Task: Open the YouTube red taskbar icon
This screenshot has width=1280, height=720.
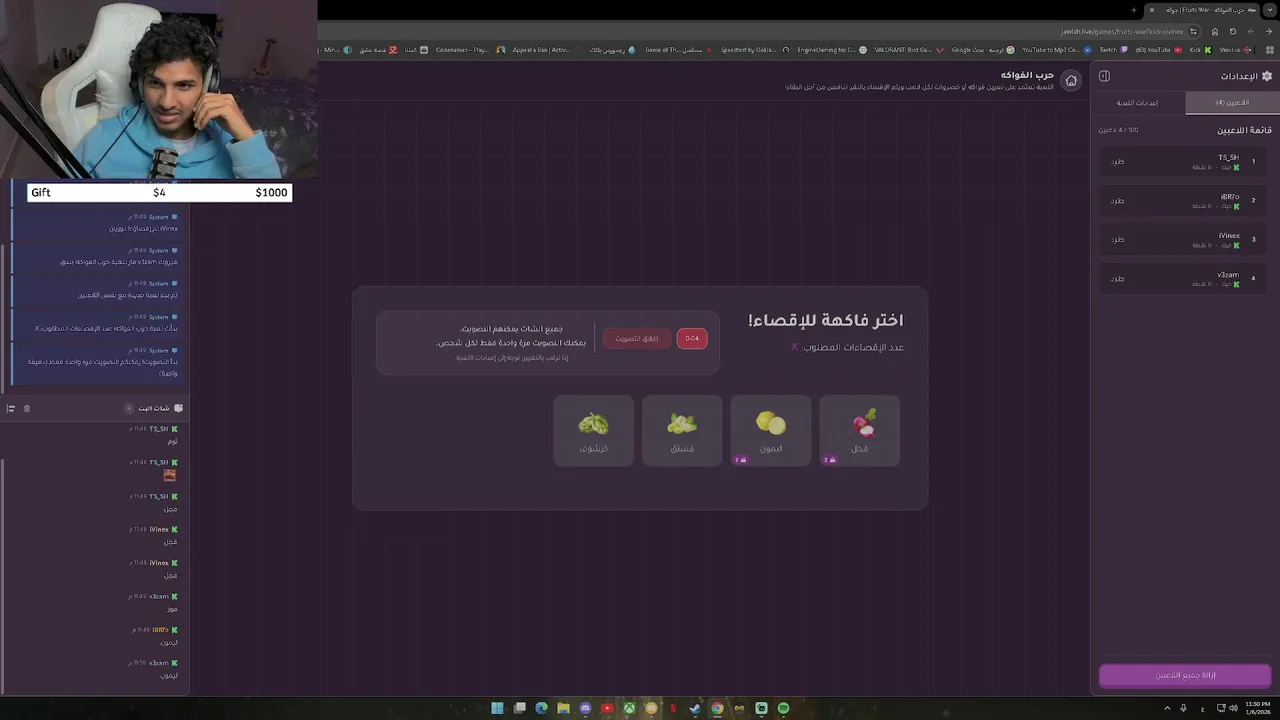Action: (607, 708)
